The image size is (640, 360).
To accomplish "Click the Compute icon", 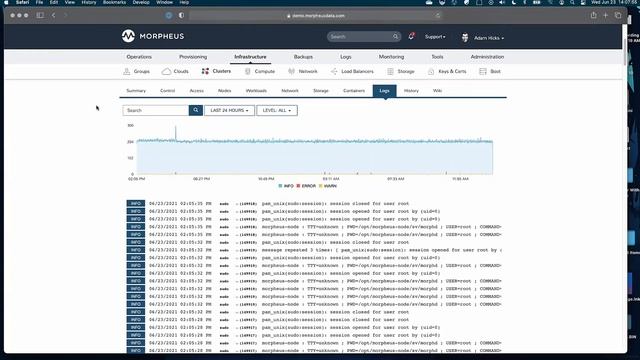I will 247,71.
